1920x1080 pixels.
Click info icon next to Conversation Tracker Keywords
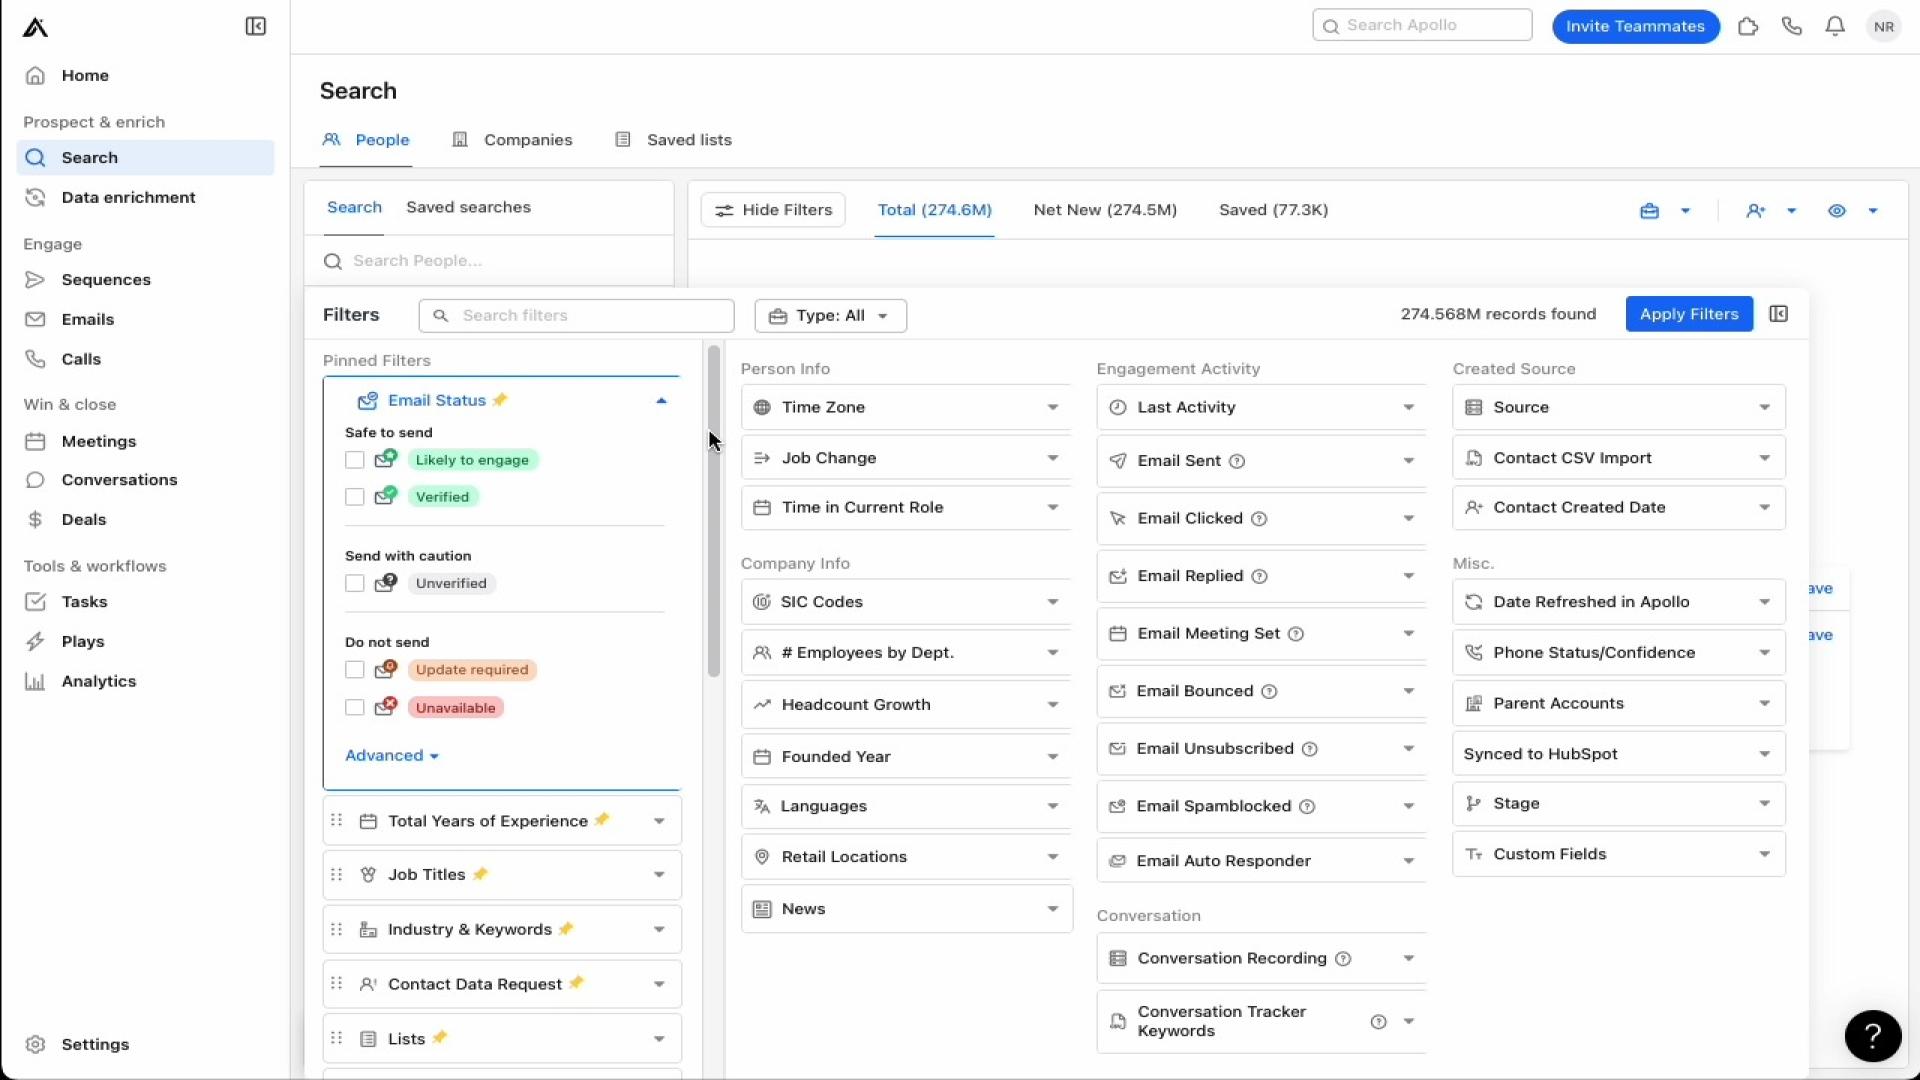[x=1379, y=1022]
